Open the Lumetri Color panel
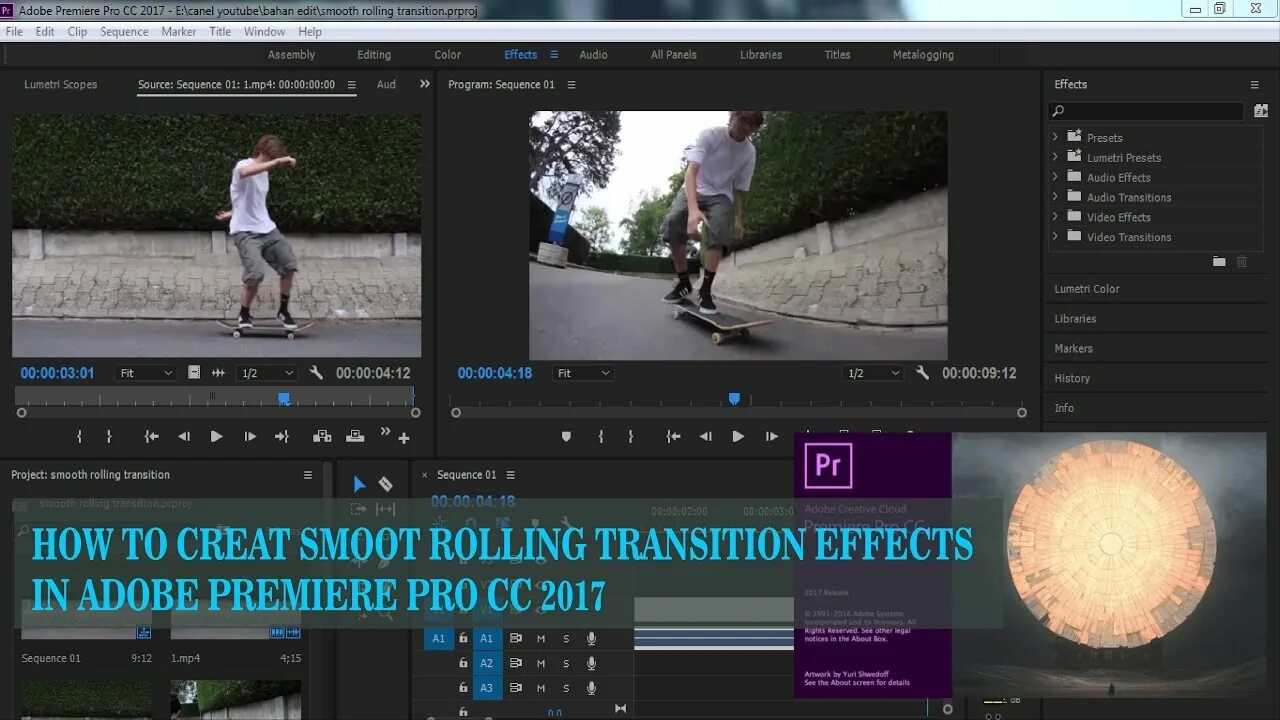 click(x=1087, y=289)
